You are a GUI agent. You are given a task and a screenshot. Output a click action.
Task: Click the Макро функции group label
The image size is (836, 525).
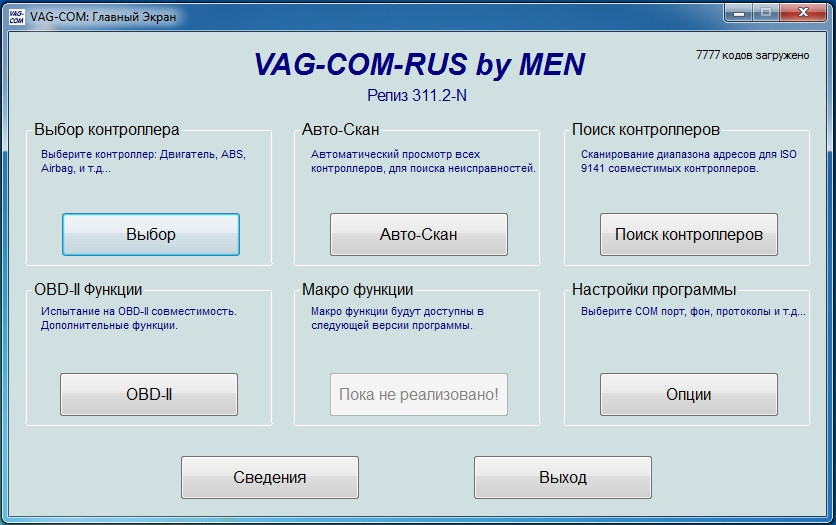(x=357, y=289)
